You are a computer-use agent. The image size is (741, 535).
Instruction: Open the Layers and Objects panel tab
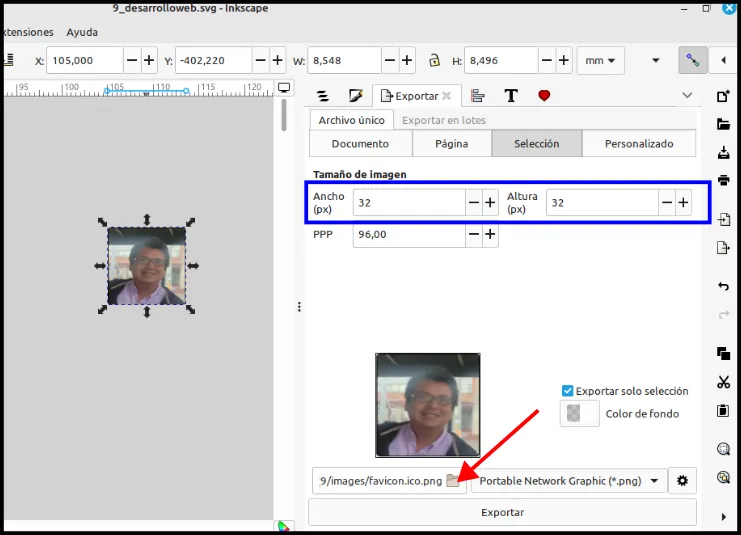(x=323, y=96)
